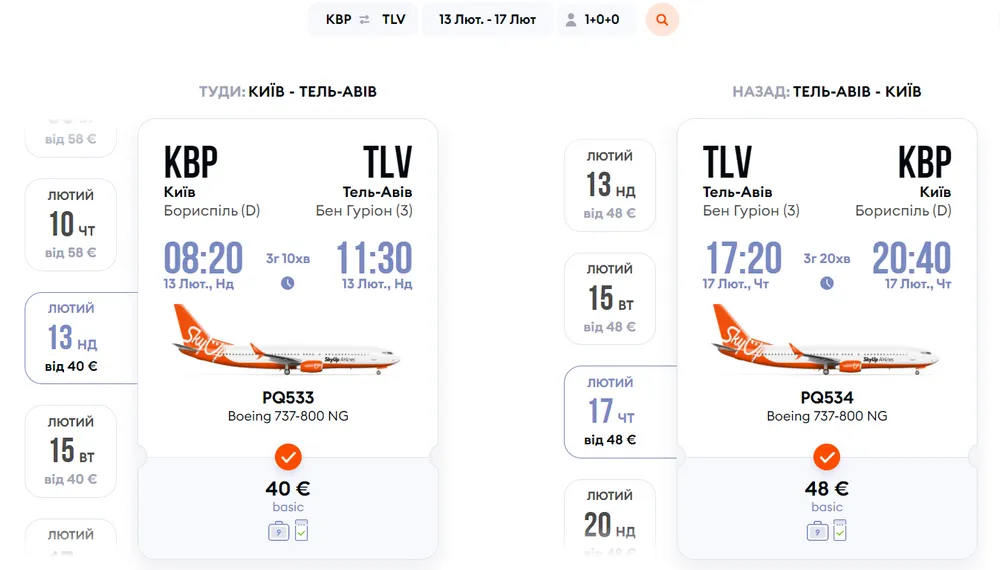The height and width of the screenshot is (570, 1000).
Task: Click the swap arrows between KBP and TLV
Action: pyautogui.click(x=364, y=19)
